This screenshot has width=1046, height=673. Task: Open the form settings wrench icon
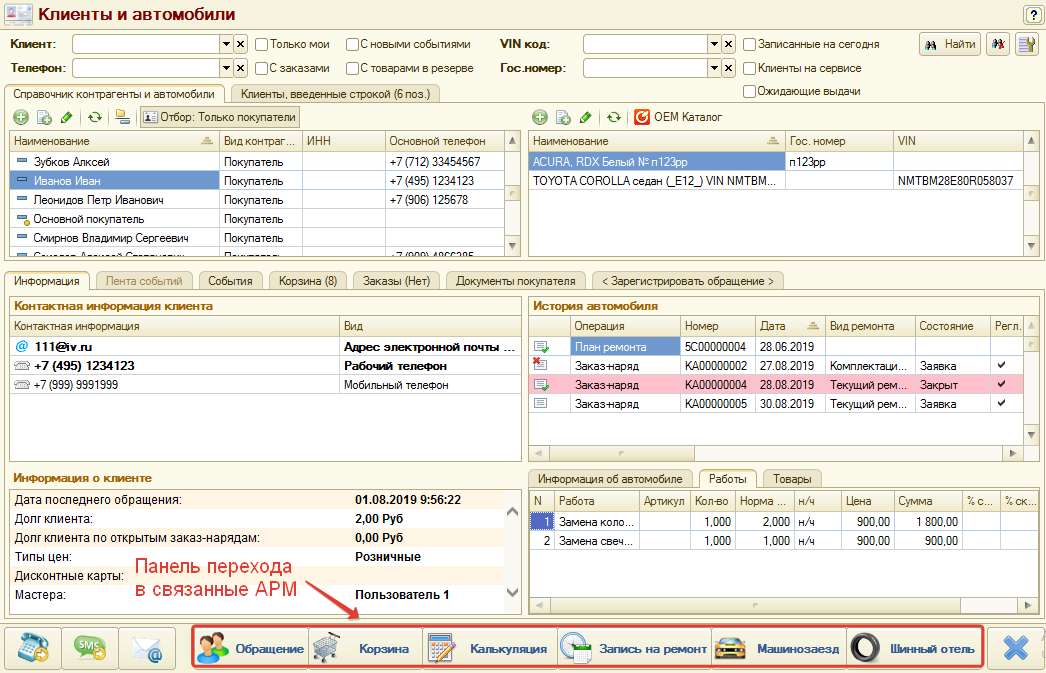[x=1027, y=44]
